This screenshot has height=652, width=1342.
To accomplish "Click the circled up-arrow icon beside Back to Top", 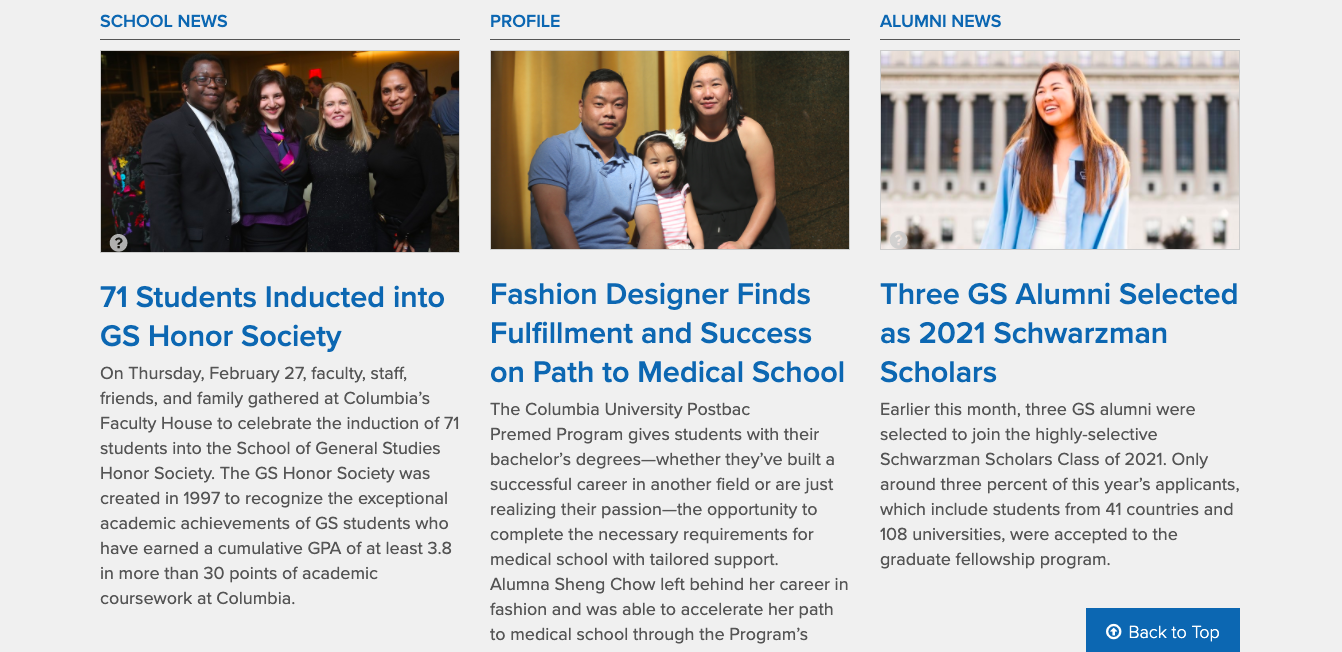I will pyautogui.click(x=1113, y=632).
